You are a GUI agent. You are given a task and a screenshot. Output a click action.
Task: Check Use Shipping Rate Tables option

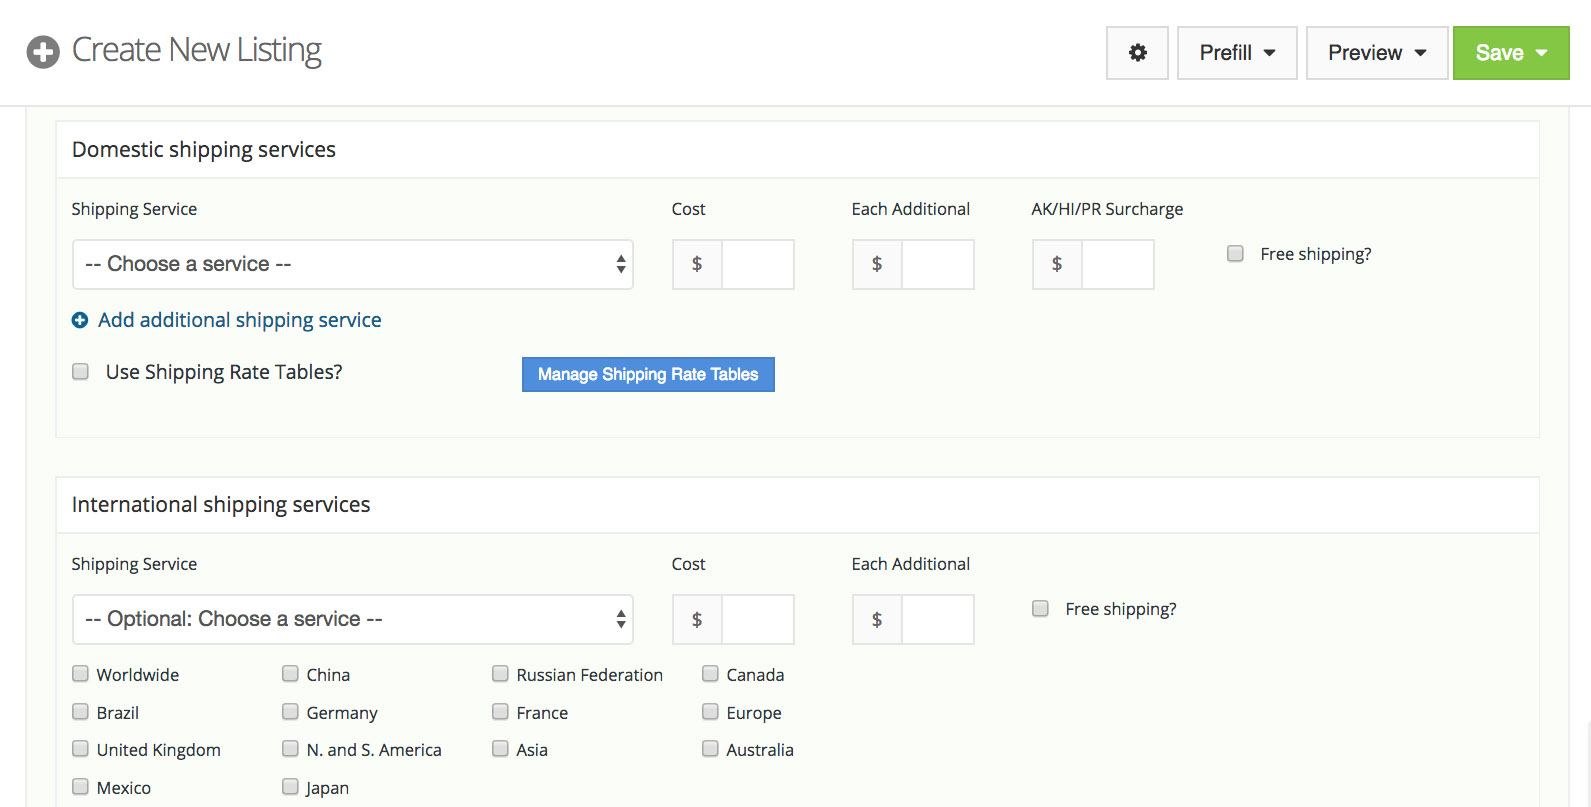(81, 372)
